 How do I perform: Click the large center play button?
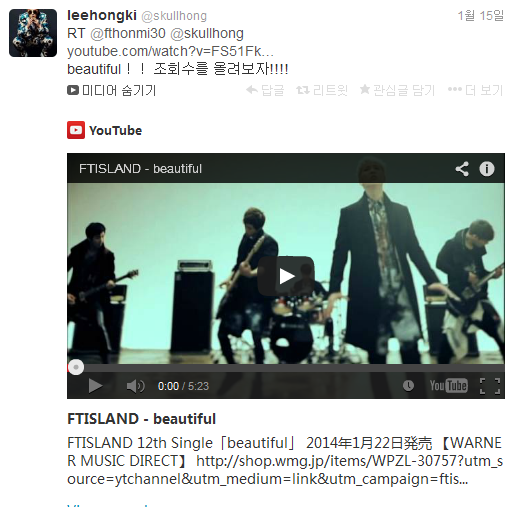[286, 276]
